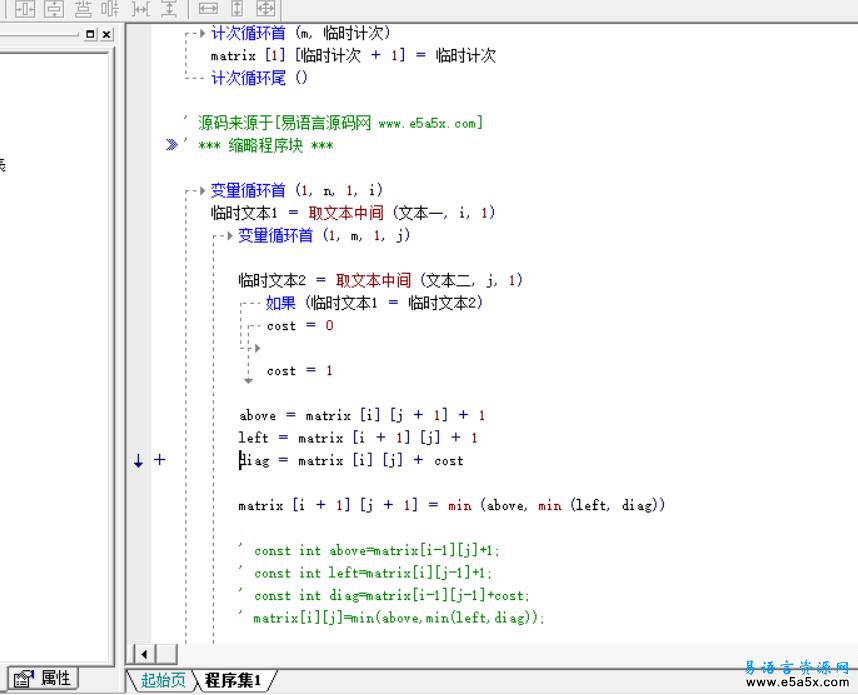Click the equal vertical gap icon
This screenshot has height=695, width=858.
169,8
